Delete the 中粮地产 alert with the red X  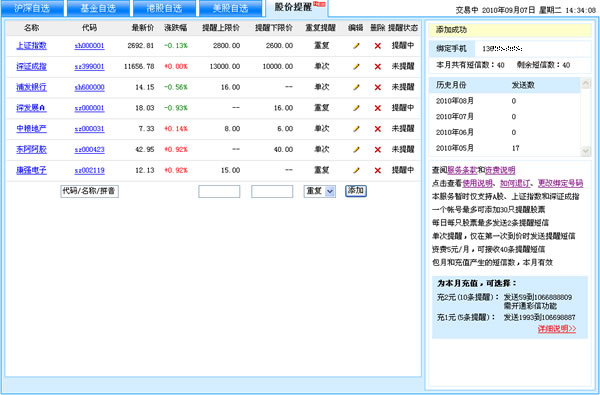378,129
